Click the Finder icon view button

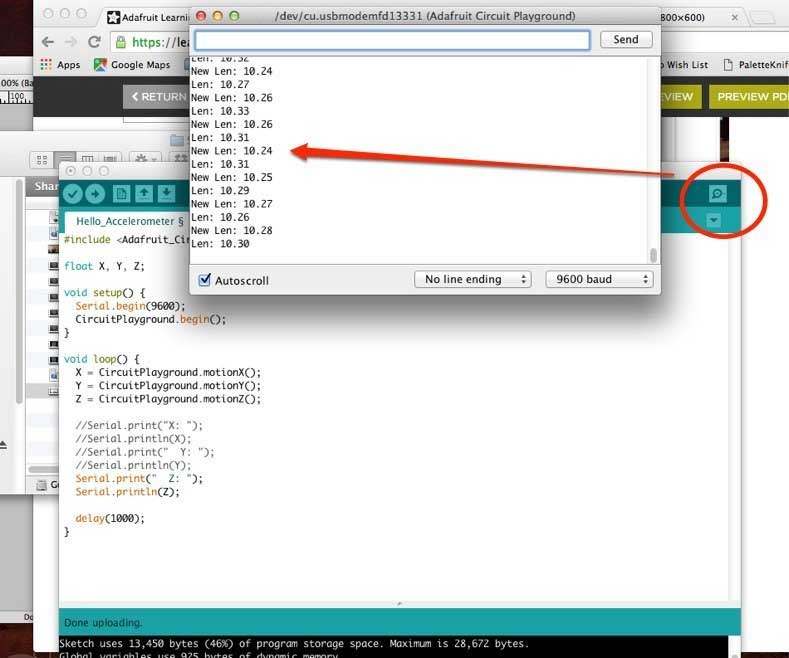[x=42, y=159]
